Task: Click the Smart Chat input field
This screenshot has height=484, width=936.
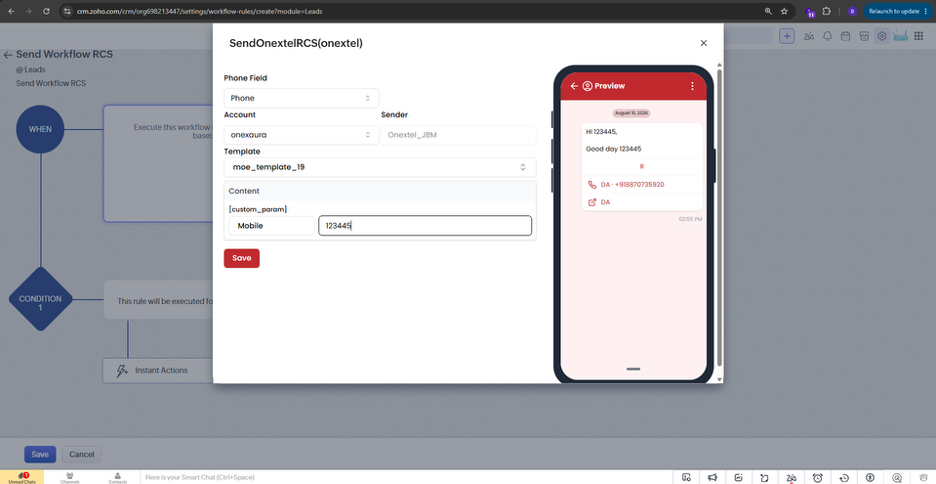Action: pyautogui.click(x=406, y=477)
